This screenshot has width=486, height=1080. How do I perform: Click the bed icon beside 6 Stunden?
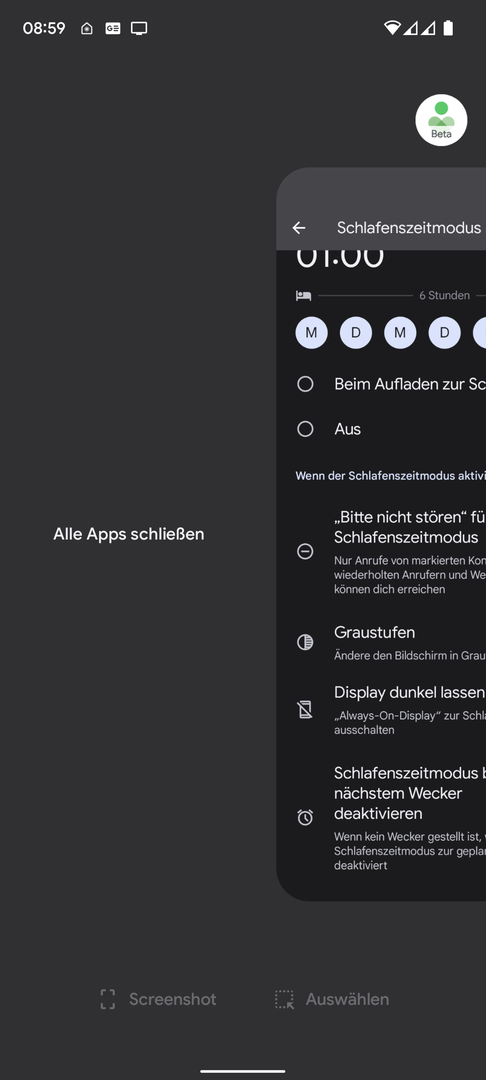tap(304, 295)
